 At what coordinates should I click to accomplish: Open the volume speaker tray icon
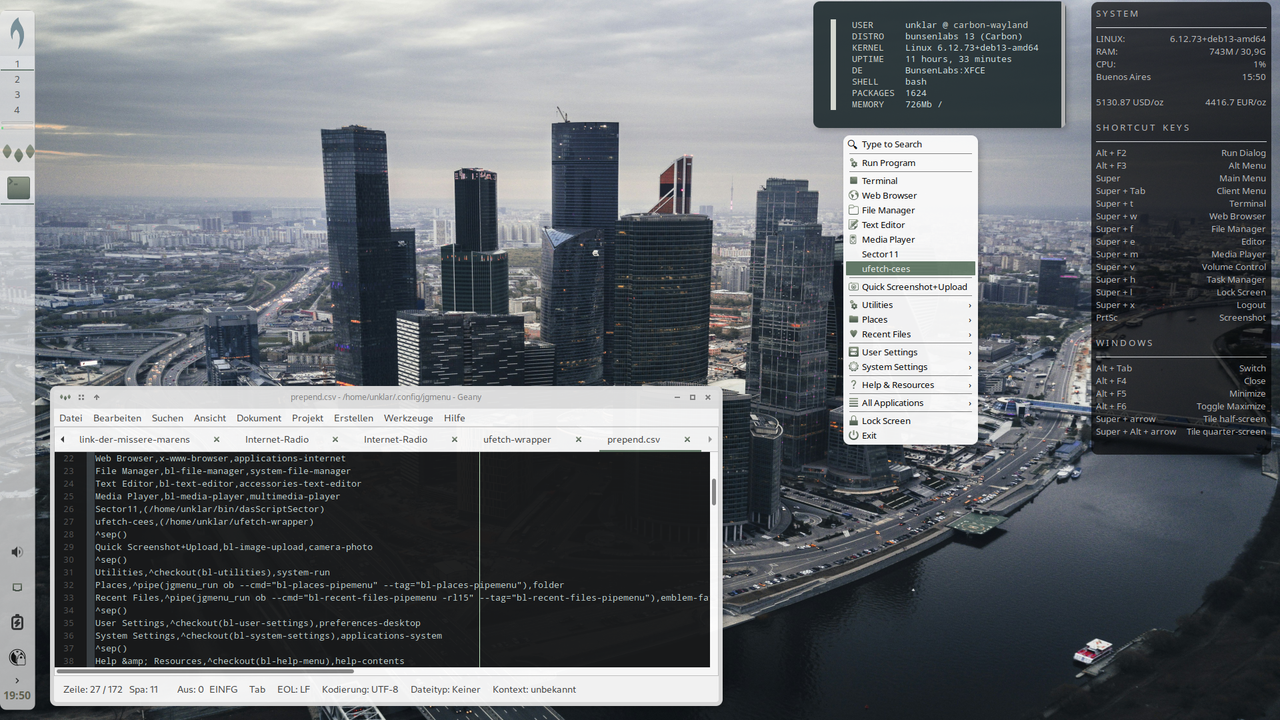coord(17,552)
